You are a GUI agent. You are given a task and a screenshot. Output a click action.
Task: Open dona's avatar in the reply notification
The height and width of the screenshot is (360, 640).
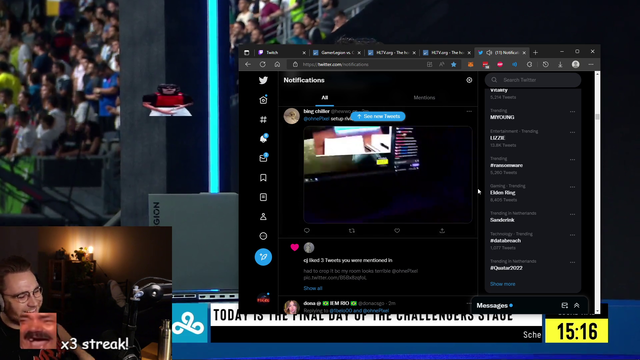[292, 307]
